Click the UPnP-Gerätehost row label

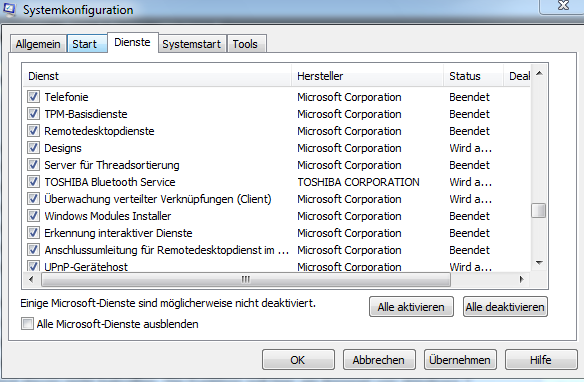click(x=86, y=266)
